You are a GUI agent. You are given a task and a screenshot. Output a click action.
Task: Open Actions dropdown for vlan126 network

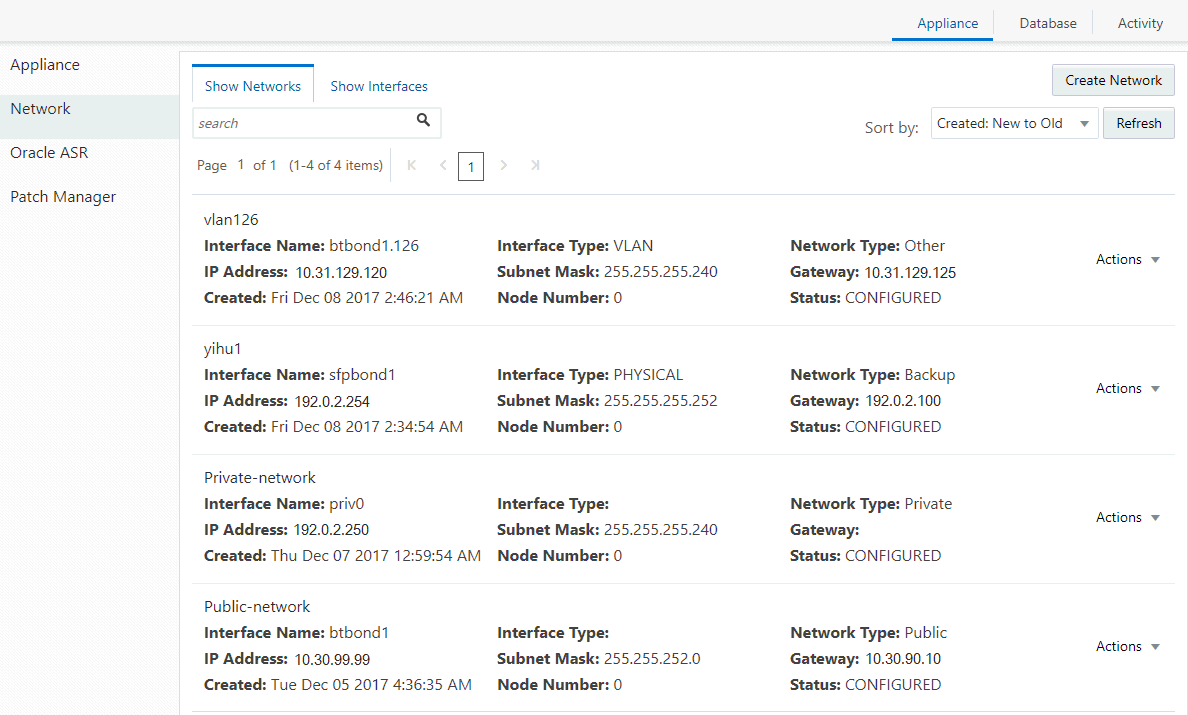click(x=1127, y=259)
